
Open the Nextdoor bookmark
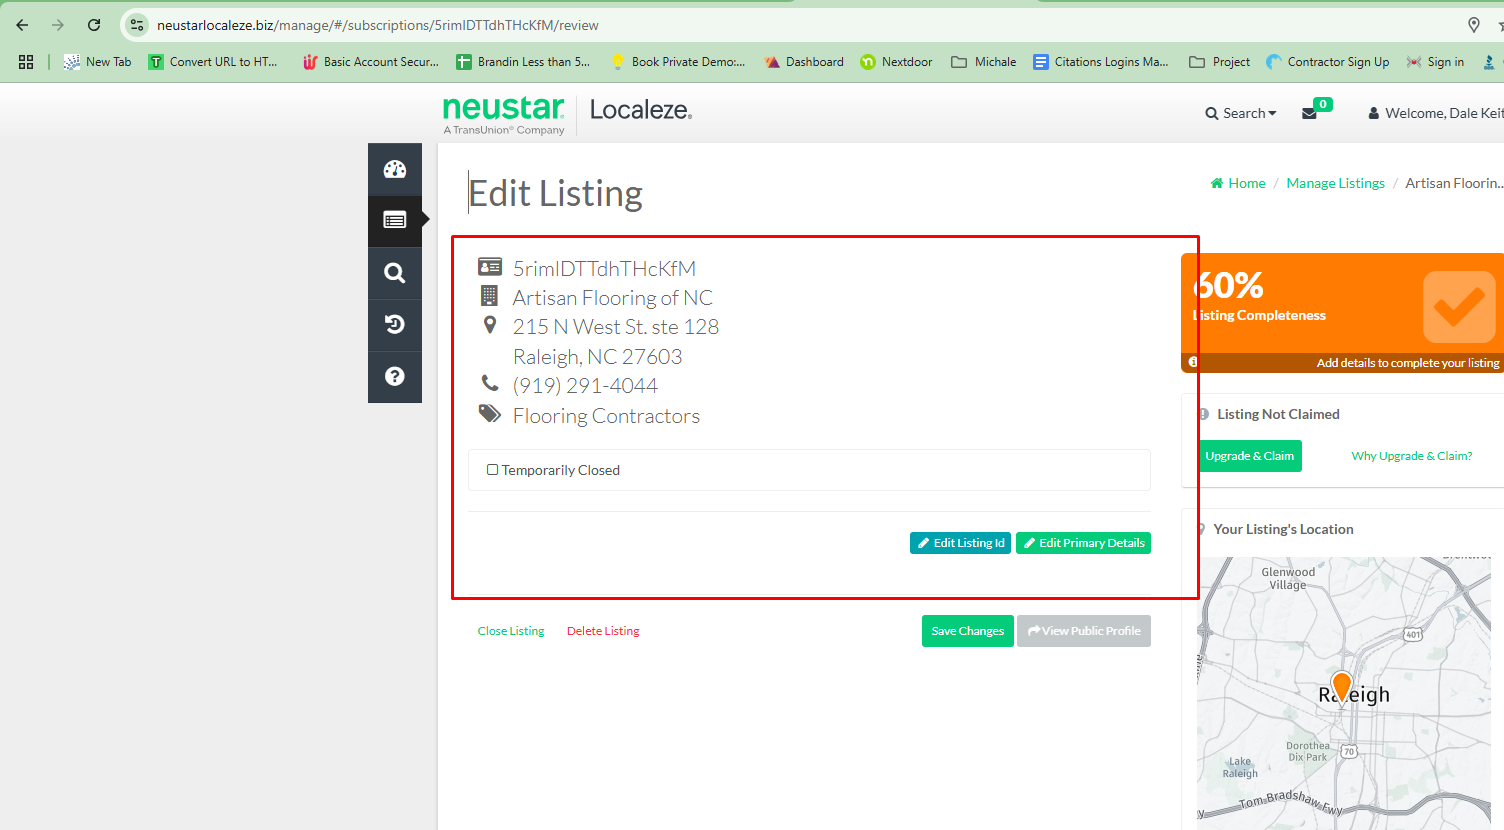pos(896,62)
